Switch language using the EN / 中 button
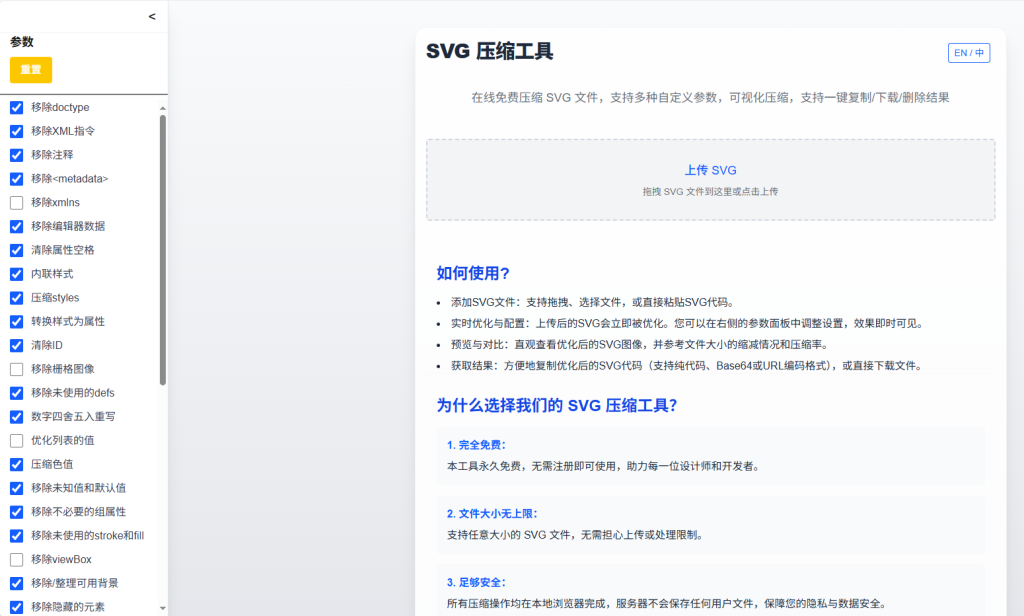Viewport: 1024px width, 616px height. click(968, 53)
